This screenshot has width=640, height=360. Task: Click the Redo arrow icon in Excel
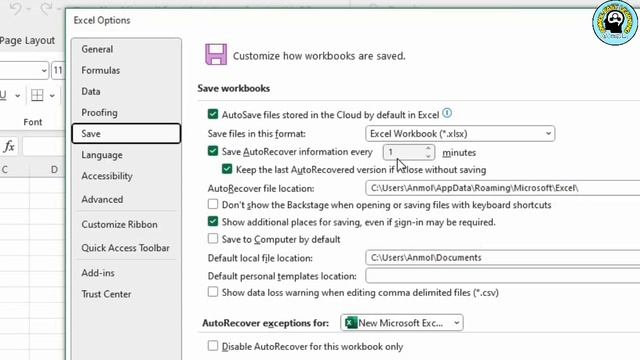pos(46,8)
